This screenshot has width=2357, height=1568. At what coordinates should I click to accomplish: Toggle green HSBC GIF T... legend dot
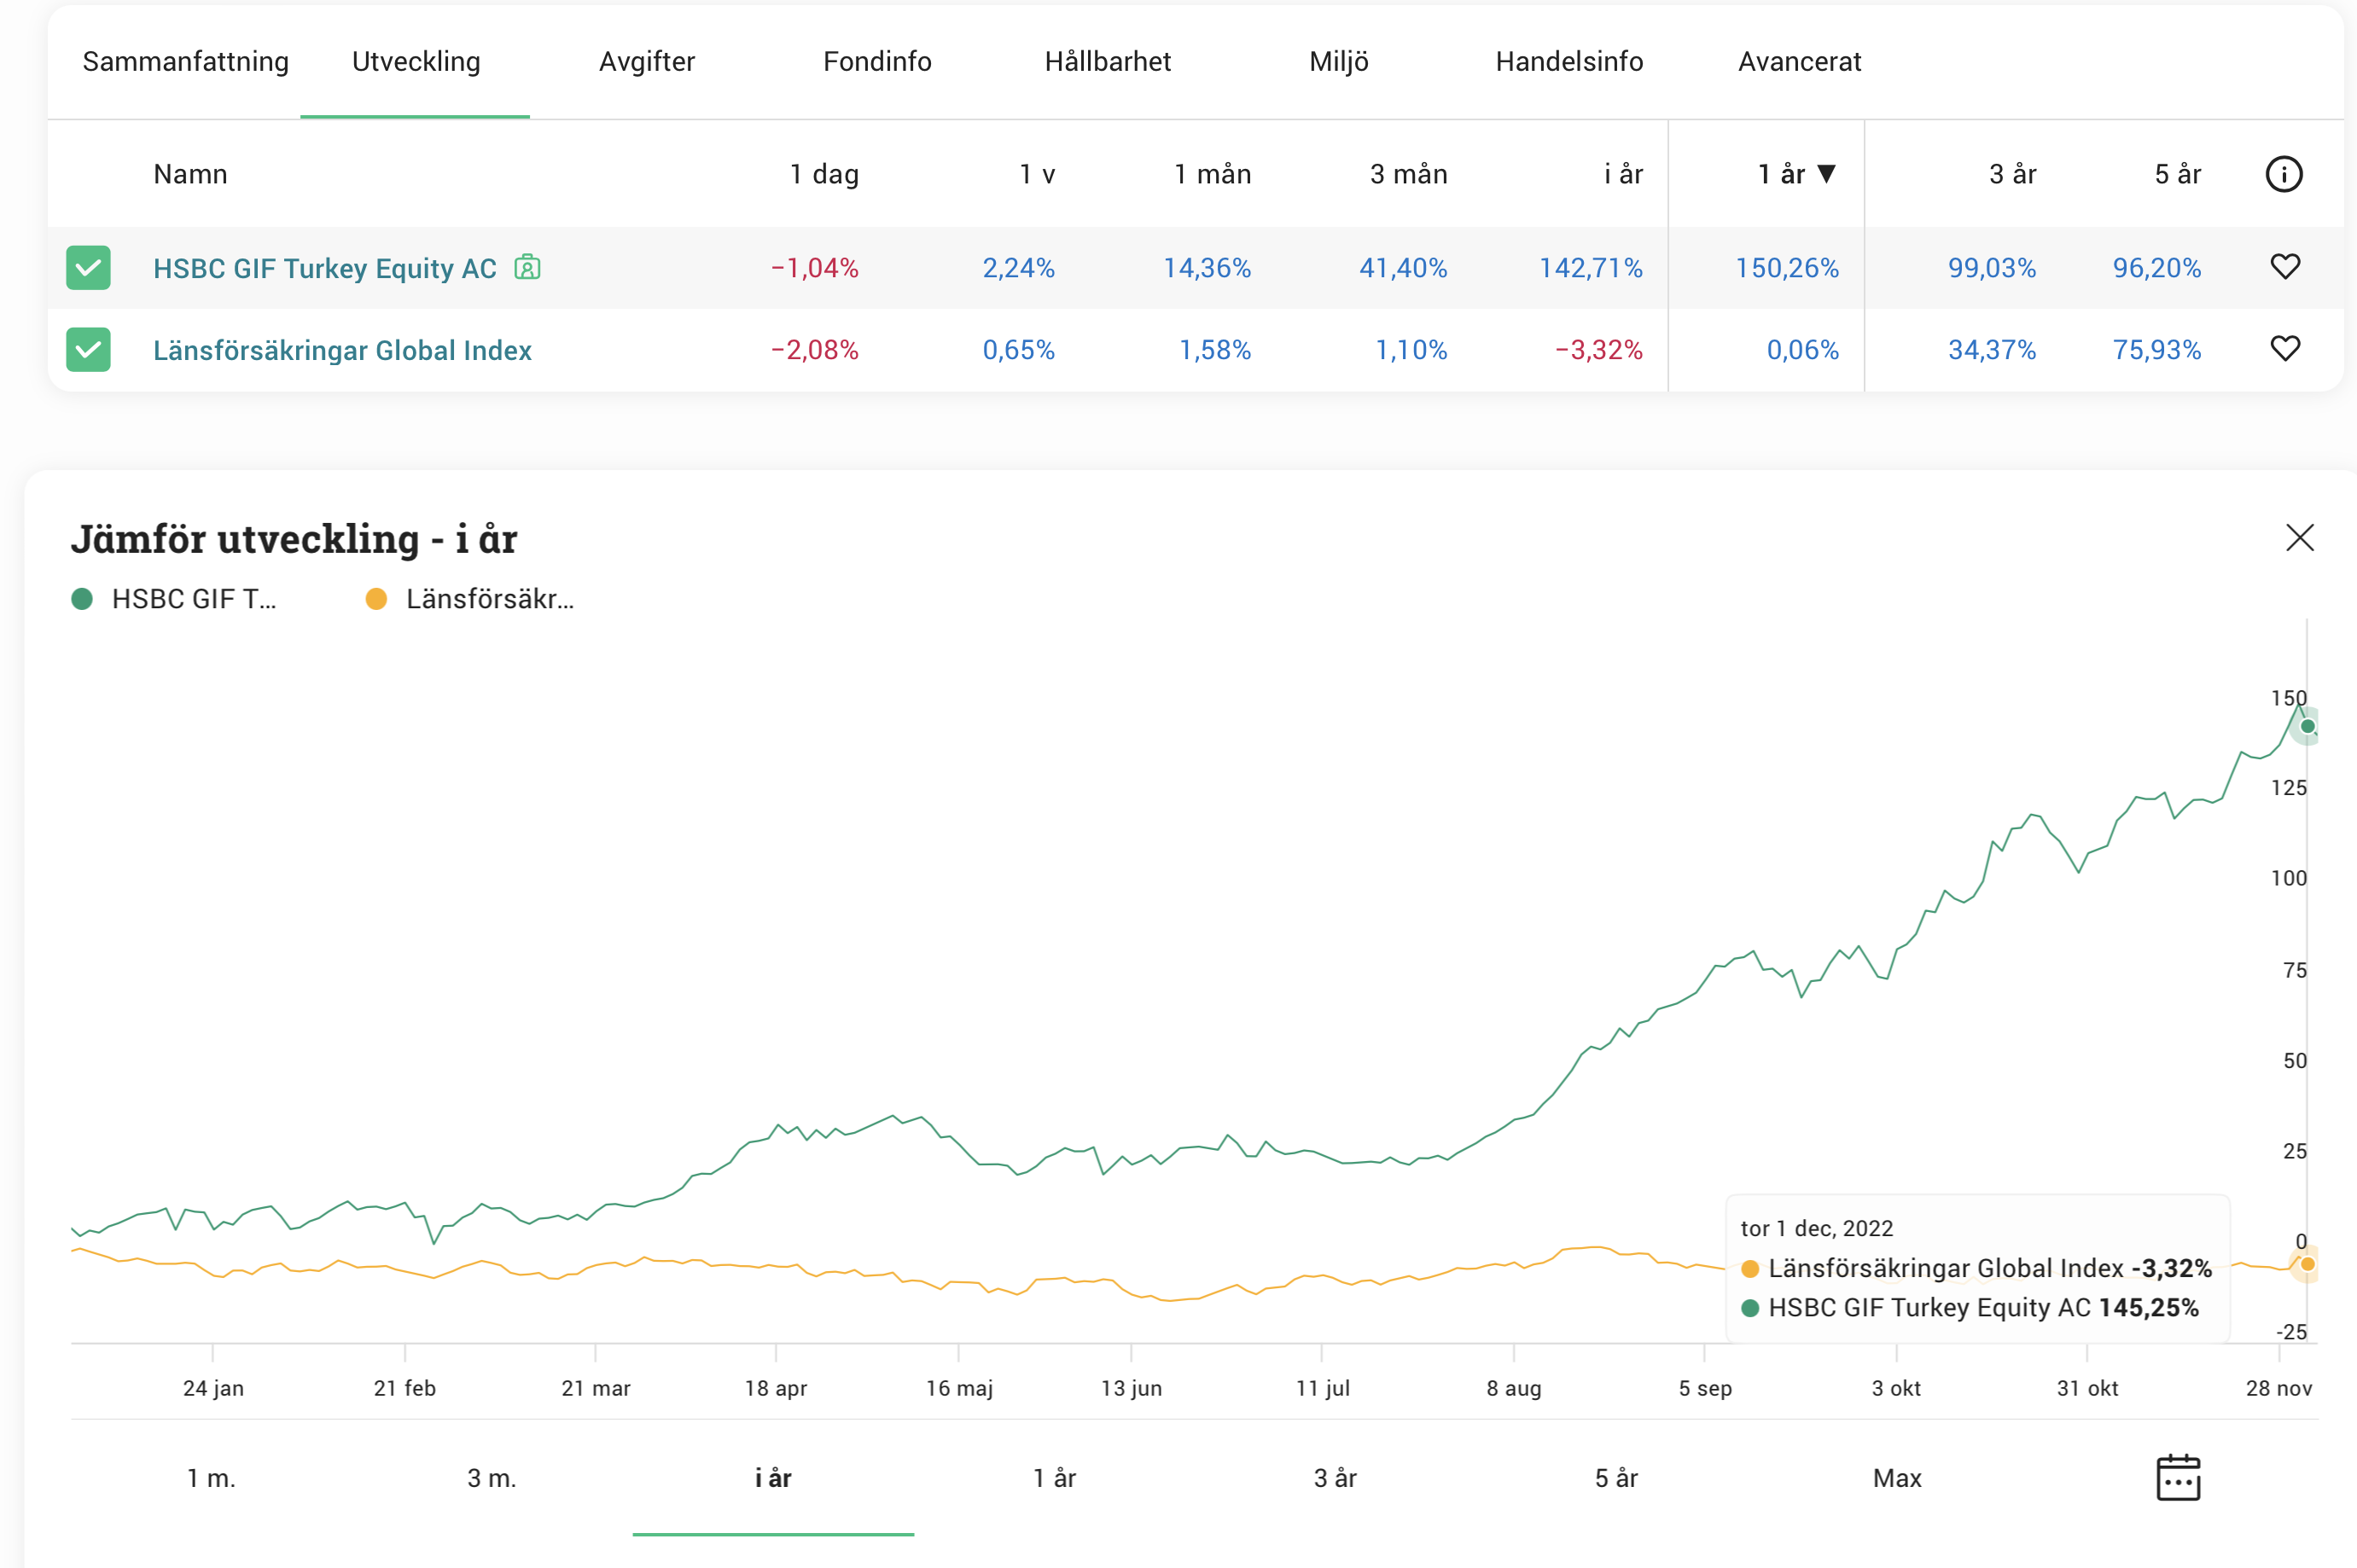[x=82, y=599]
